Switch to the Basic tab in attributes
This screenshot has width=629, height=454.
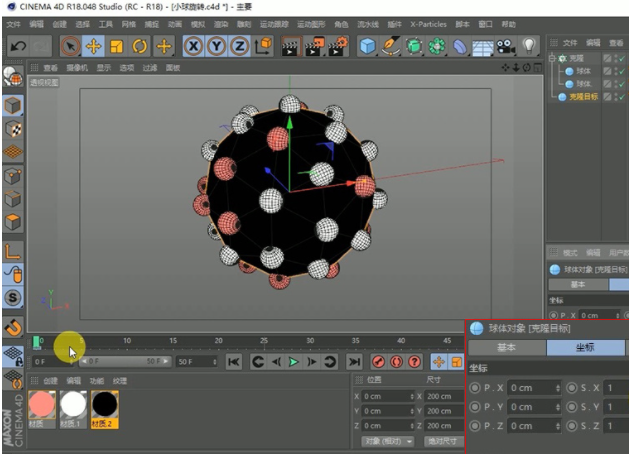point(507,347)
